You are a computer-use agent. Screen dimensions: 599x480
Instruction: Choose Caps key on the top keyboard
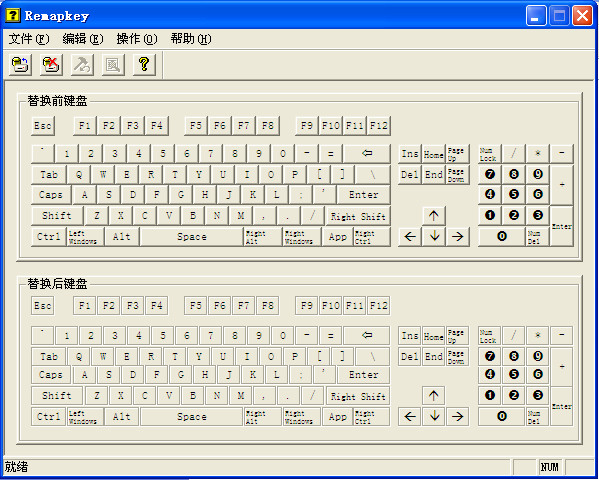coord(51,195)
